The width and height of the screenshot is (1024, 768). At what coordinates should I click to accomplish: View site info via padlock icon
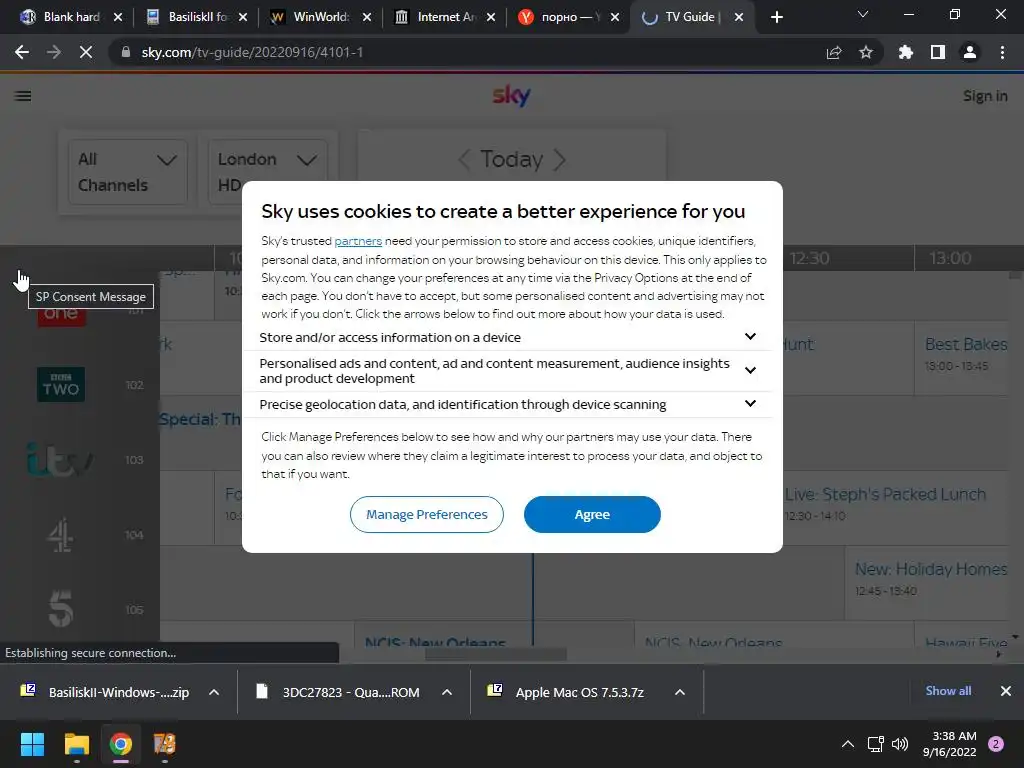125,52
